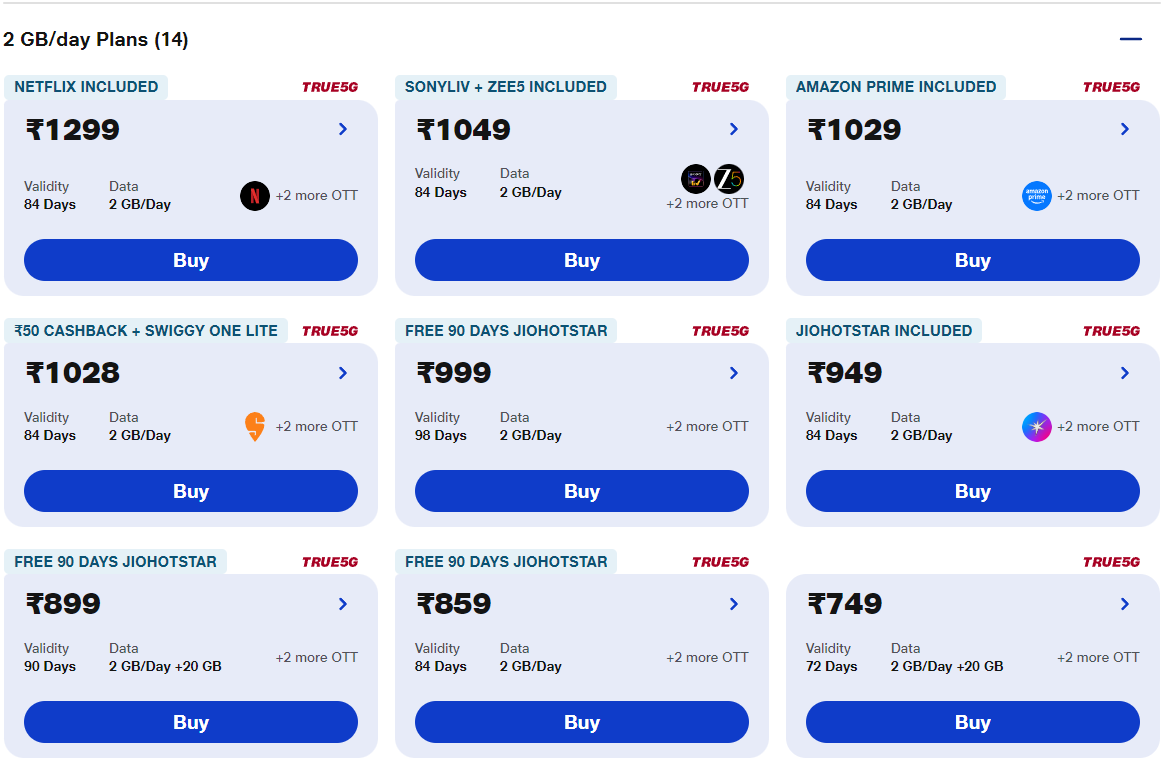Click TRUE5G badge above ₹749 plan
Image resolution: width=1168 pixels, height=768 pixels.
[1111, 562]
